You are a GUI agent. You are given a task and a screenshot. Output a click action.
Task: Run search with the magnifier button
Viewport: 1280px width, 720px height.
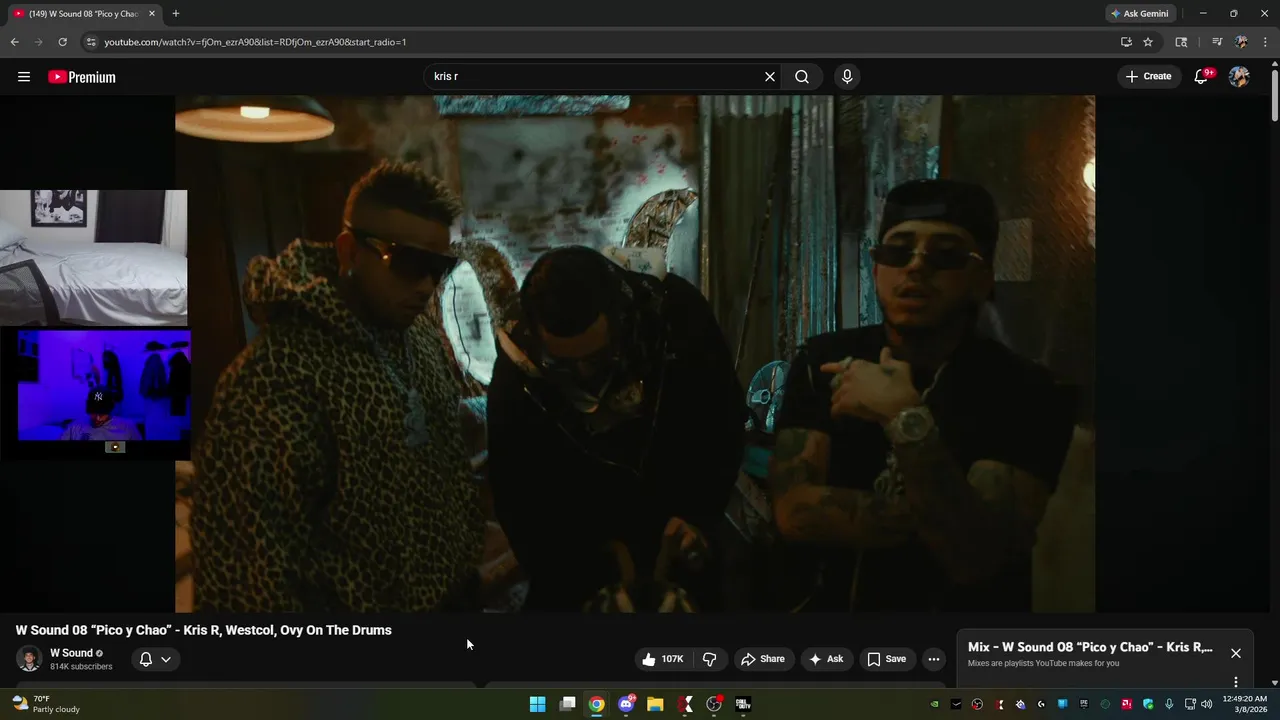click(x=802, y=77)
